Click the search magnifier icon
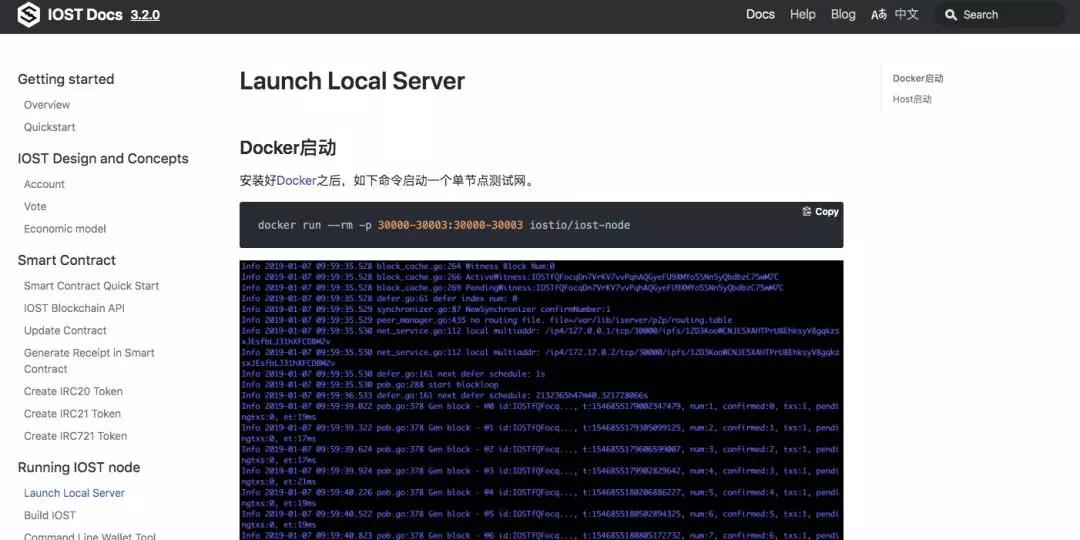This screenshot has width=1080, height=540. click(x=951, y=15)
